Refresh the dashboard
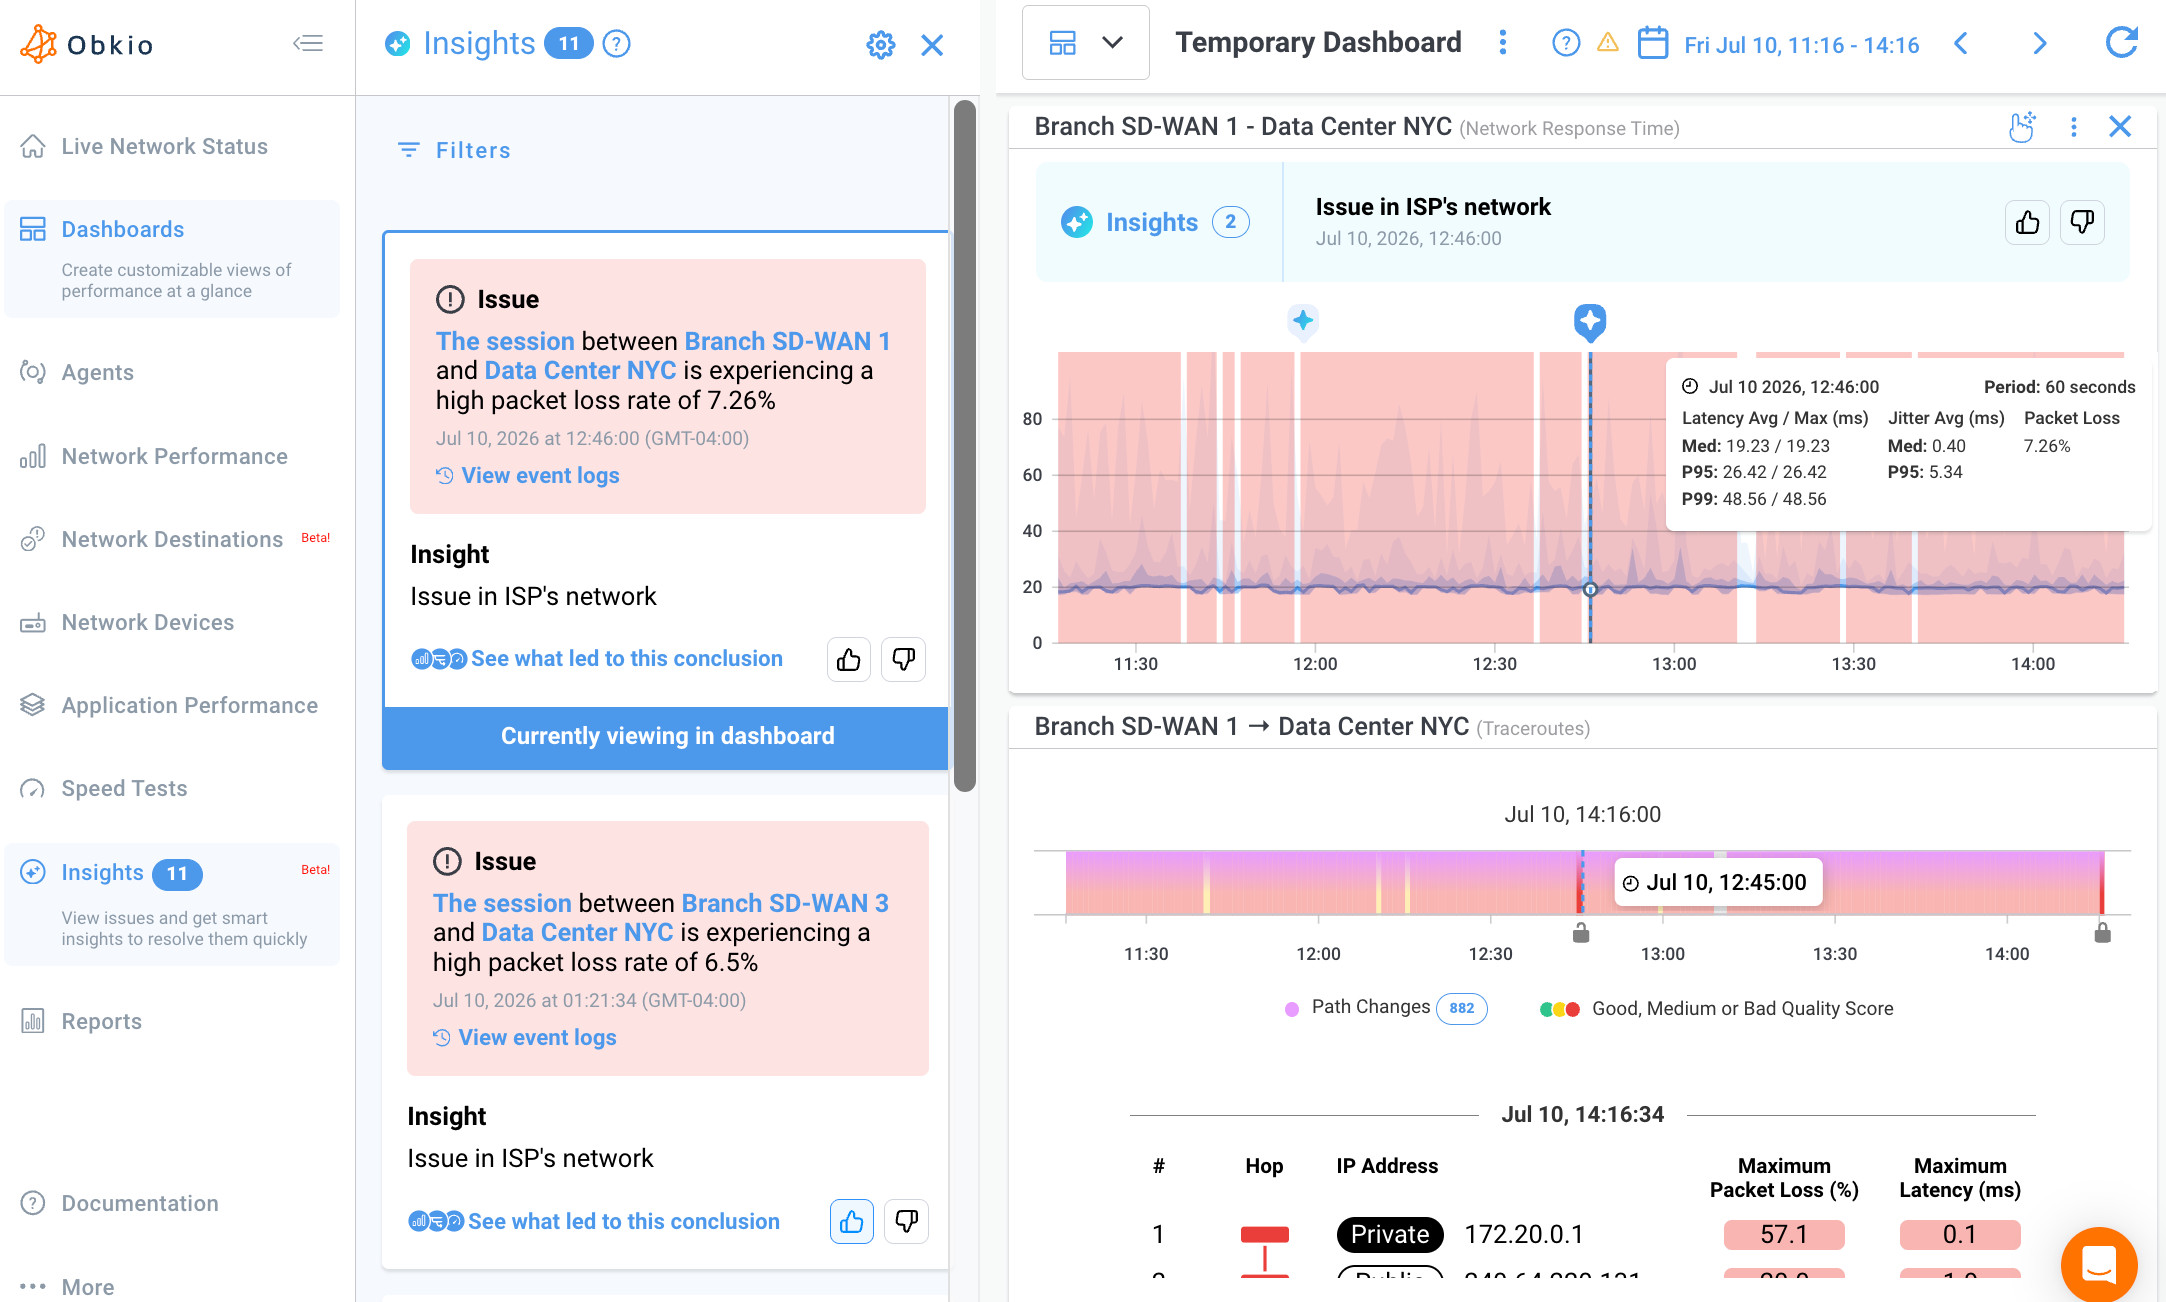2166x1302 pixels. point(2121,42)
